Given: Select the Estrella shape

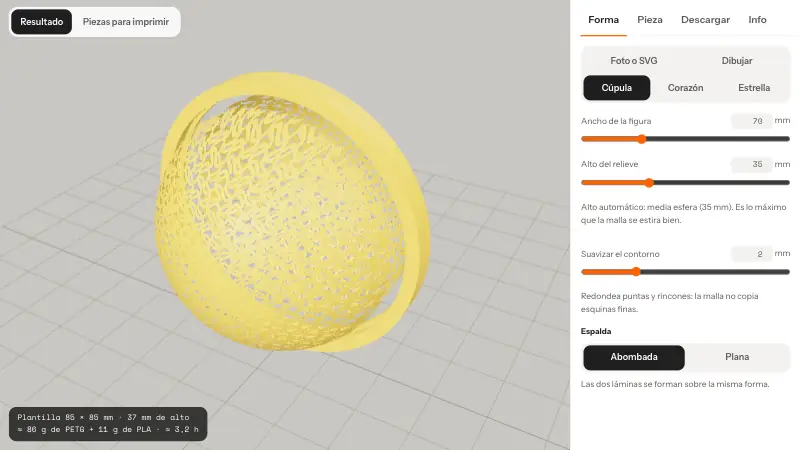Looking at the screenshot, I should pyautogui.click(x=754, y=88).
